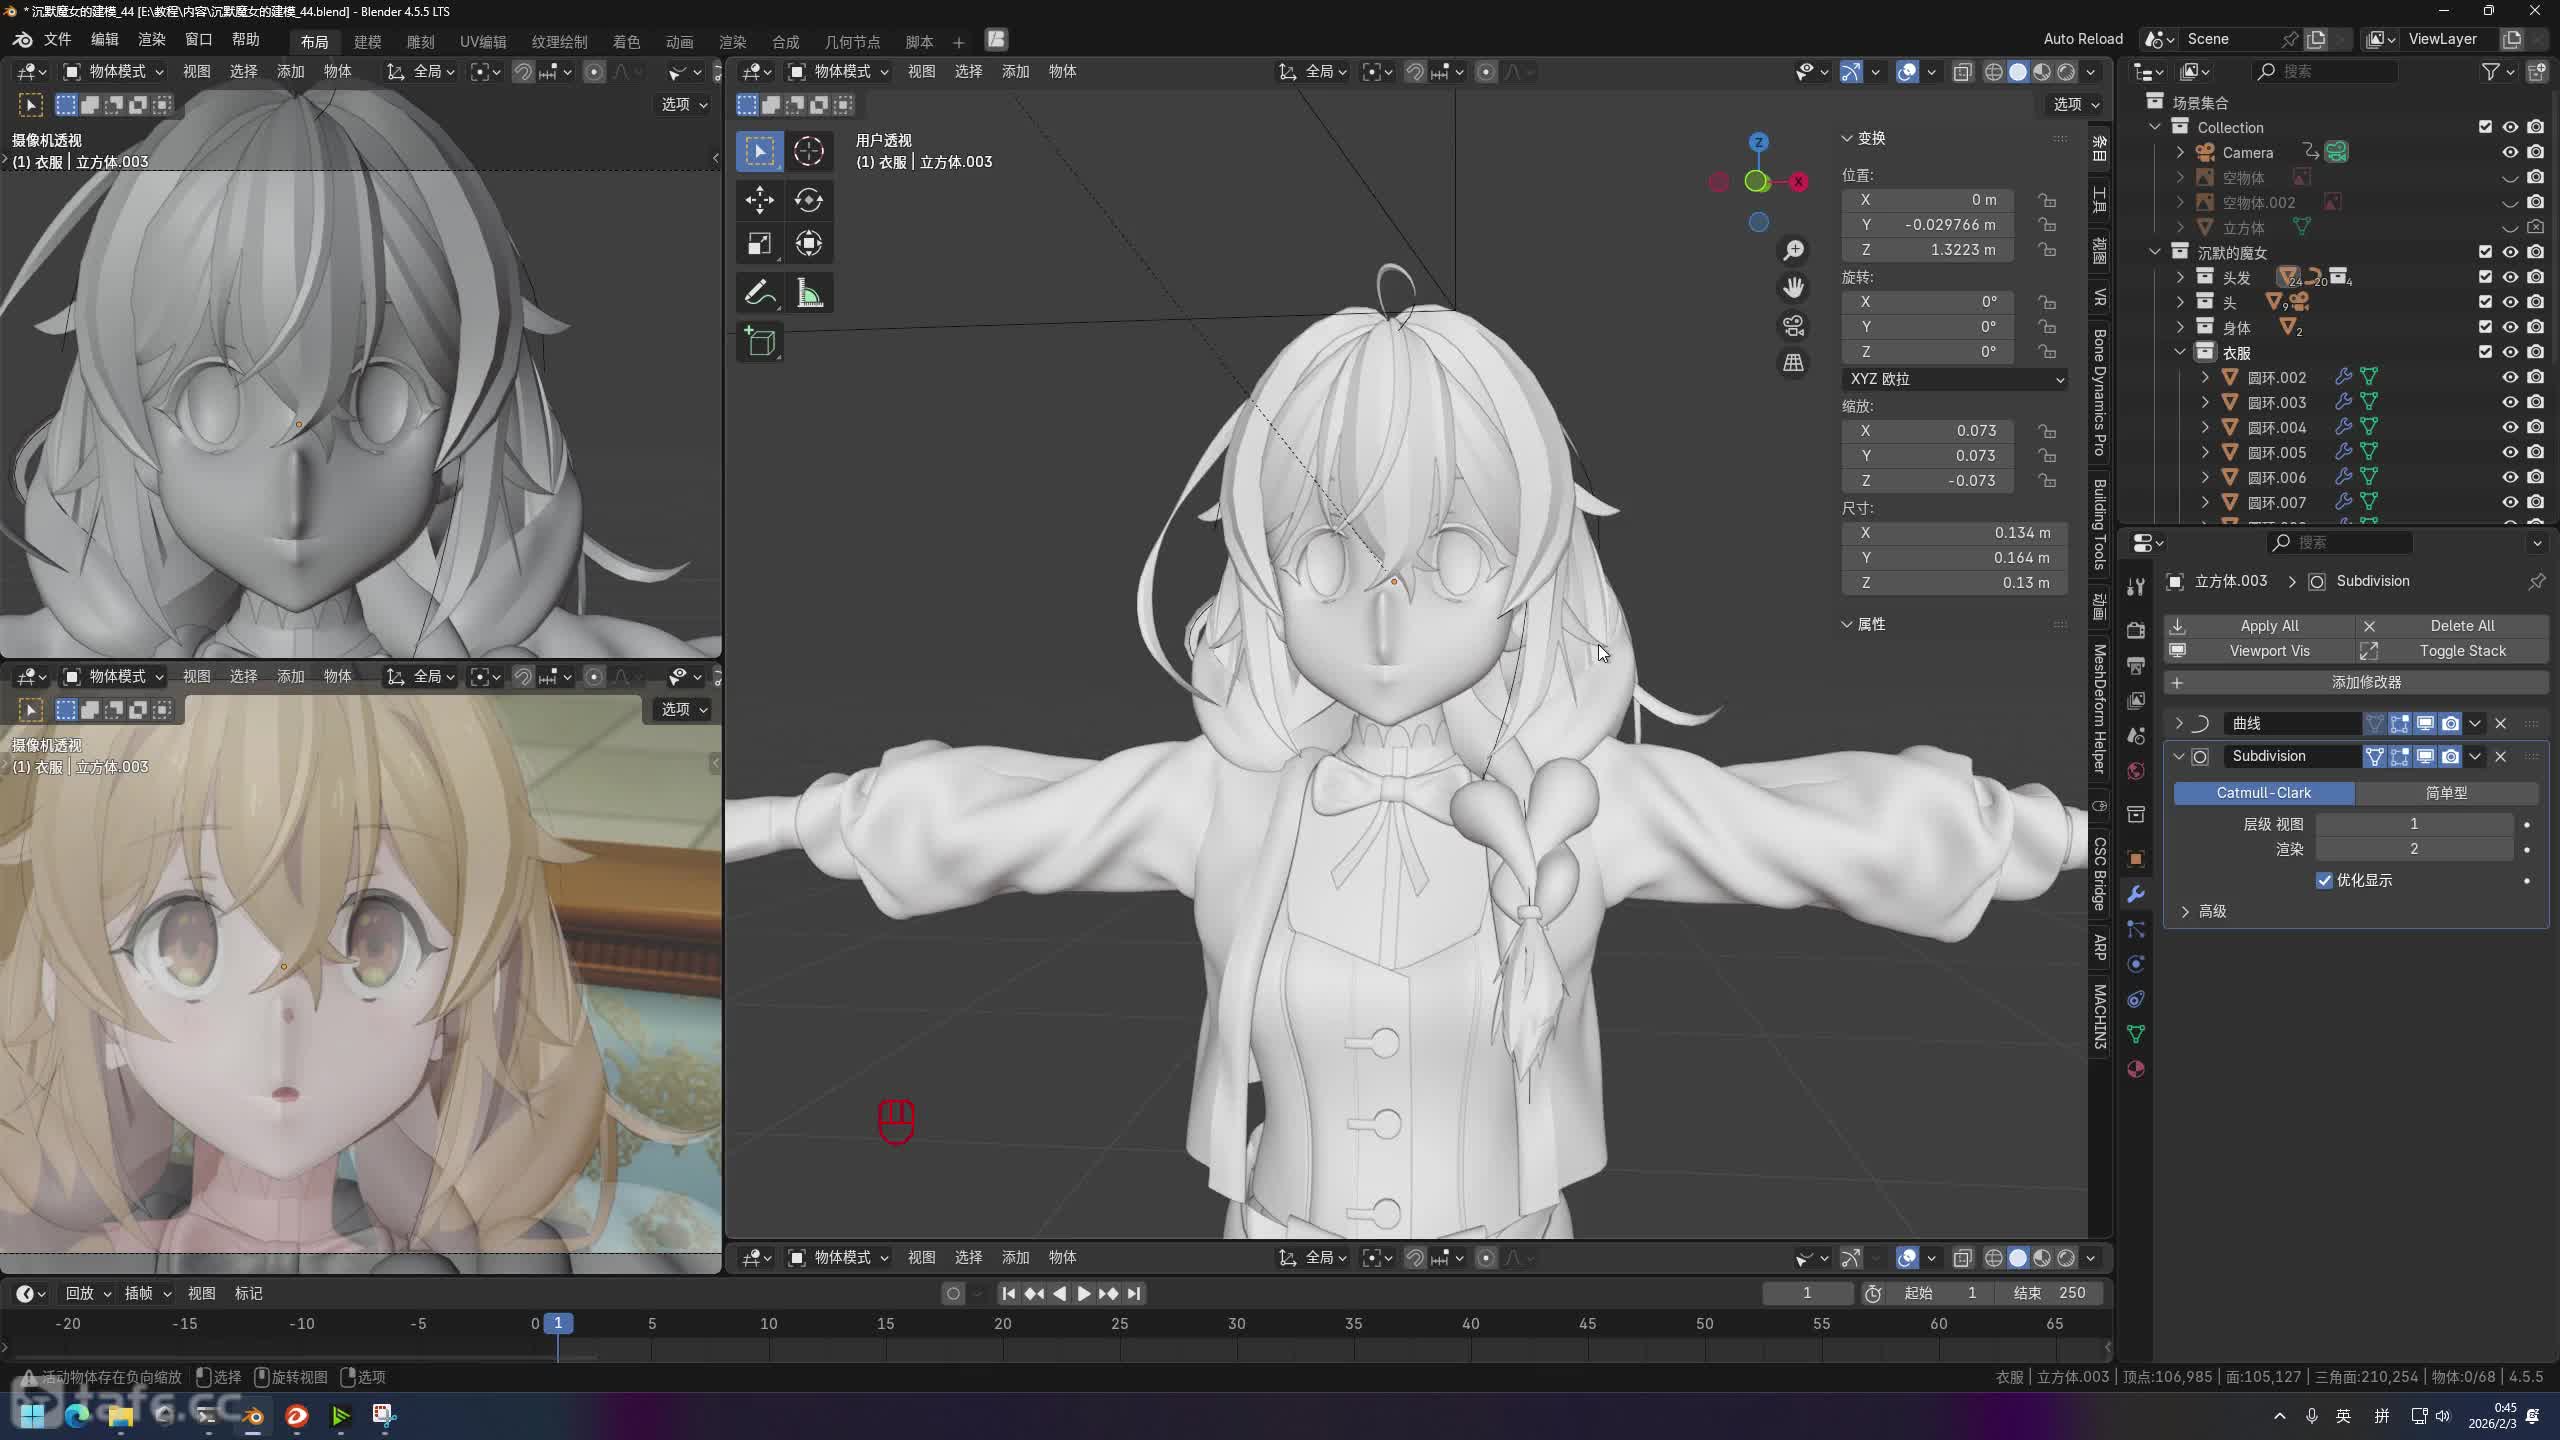This screenshot has height=1440, width=2560.
Task: Select the Measure tool
Action: [x=808, y=293]
